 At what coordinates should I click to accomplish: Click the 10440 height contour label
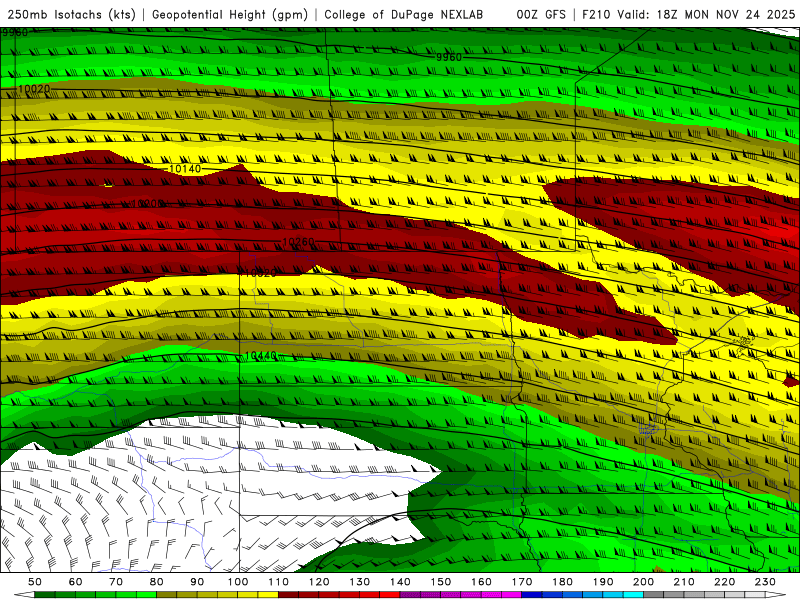260,355
